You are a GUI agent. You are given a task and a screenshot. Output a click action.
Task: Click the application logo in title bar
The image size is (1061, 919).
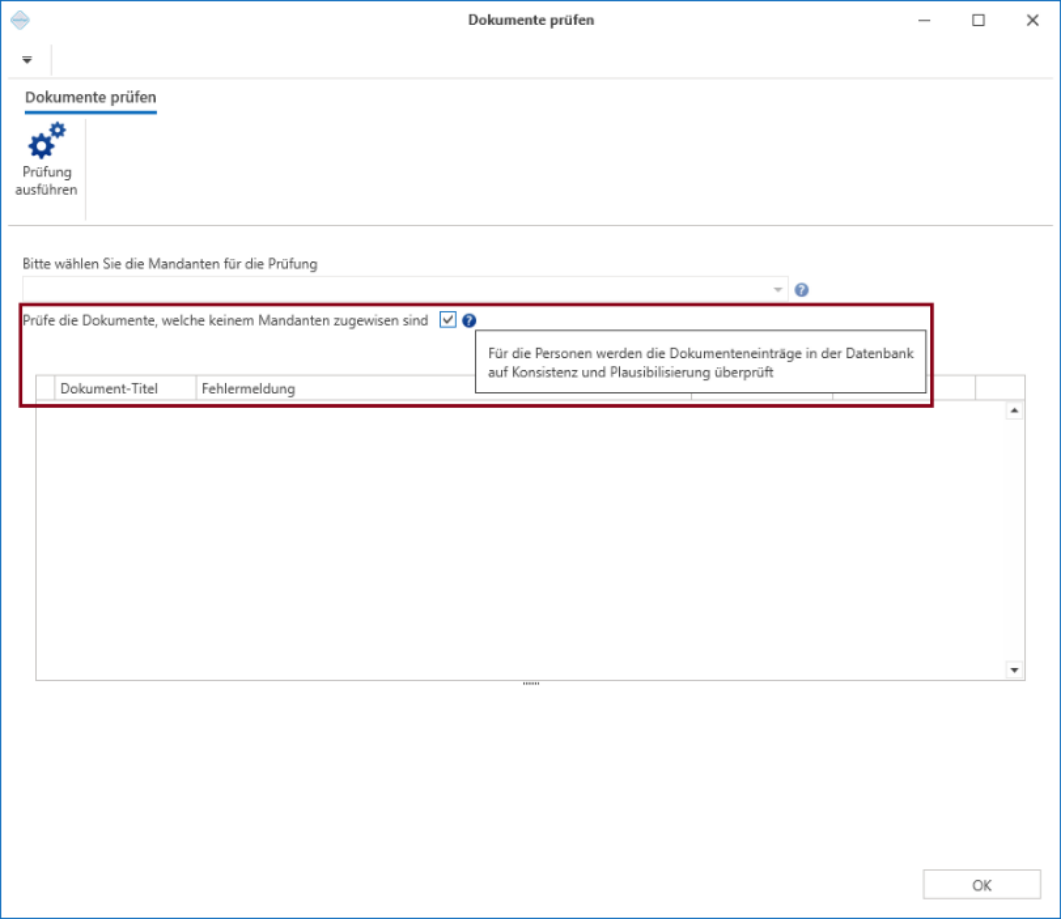[x=20, y=20]
